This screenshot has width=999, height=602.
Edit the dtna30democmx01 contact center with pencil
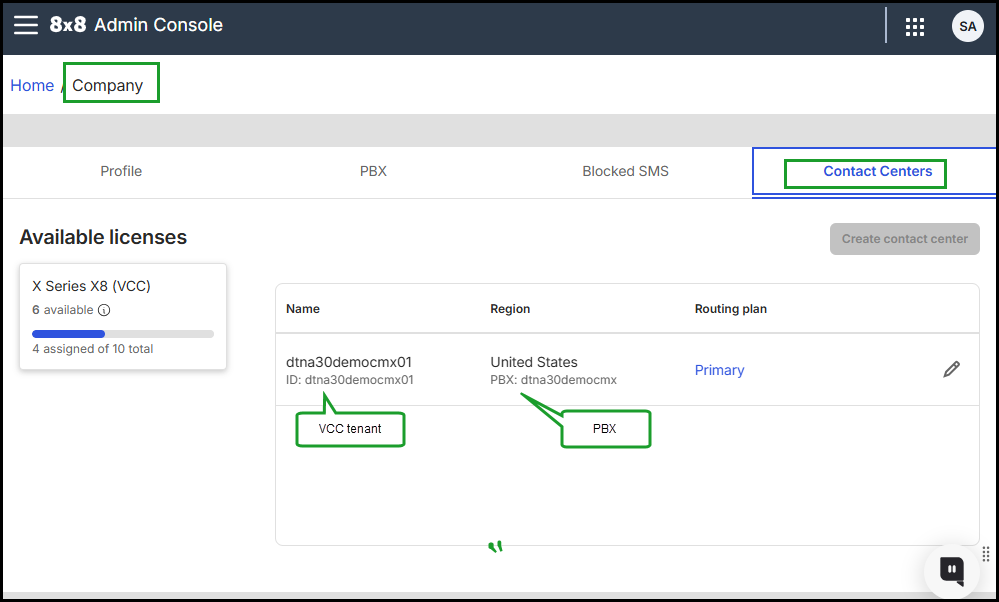click(x=951, y=369)
